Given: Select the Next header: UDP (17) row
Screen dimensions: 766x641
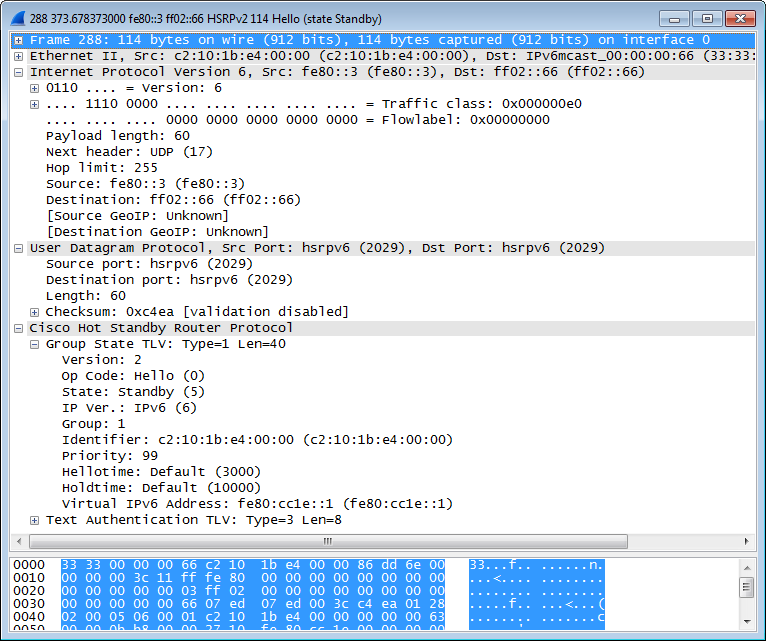Looking at the screenshot, I should 129,152.
